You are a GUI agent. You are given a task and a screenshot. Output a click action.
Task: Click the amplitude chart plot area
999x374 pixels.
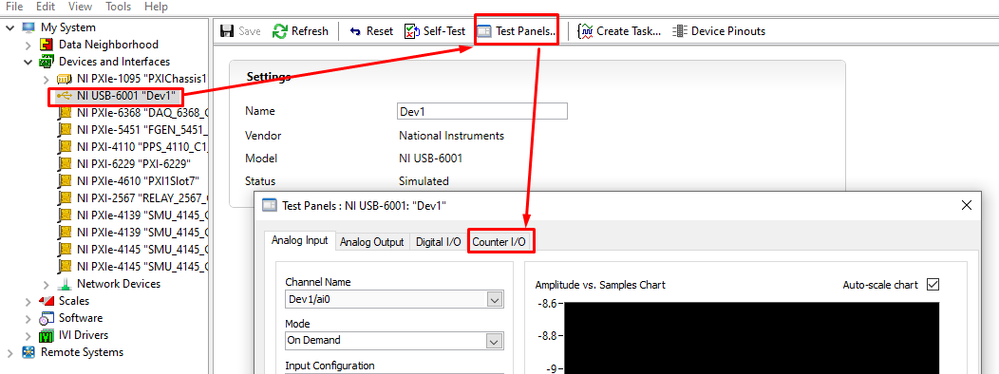pos(751,338)
